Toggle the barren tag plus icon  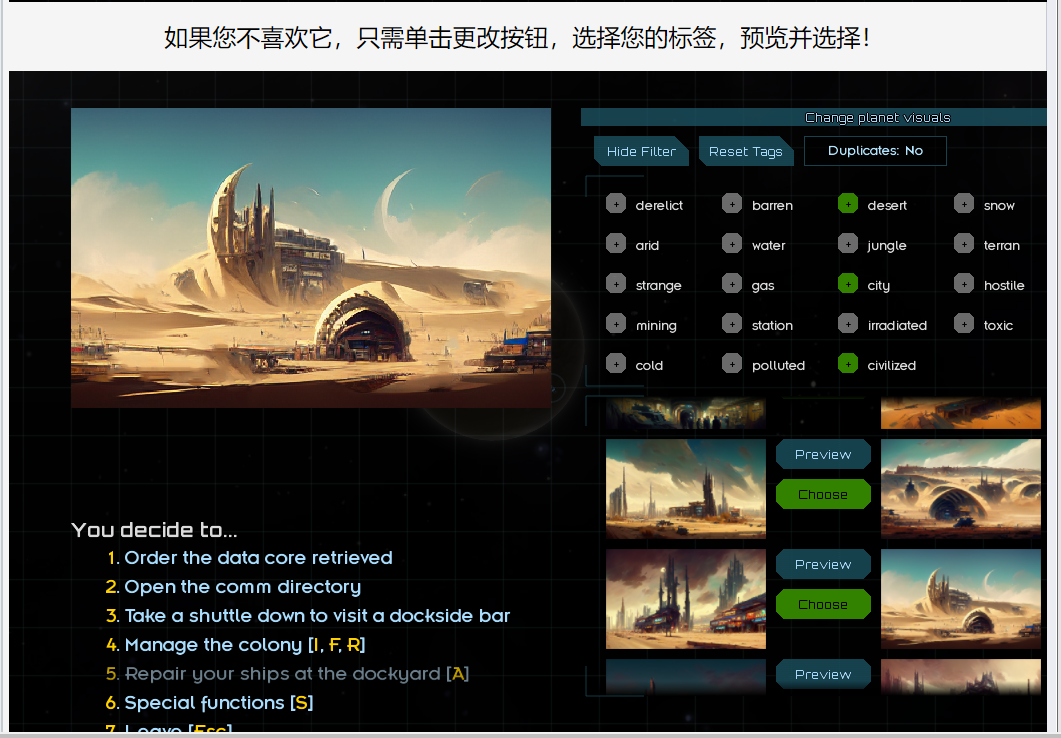tap(731, 204)
